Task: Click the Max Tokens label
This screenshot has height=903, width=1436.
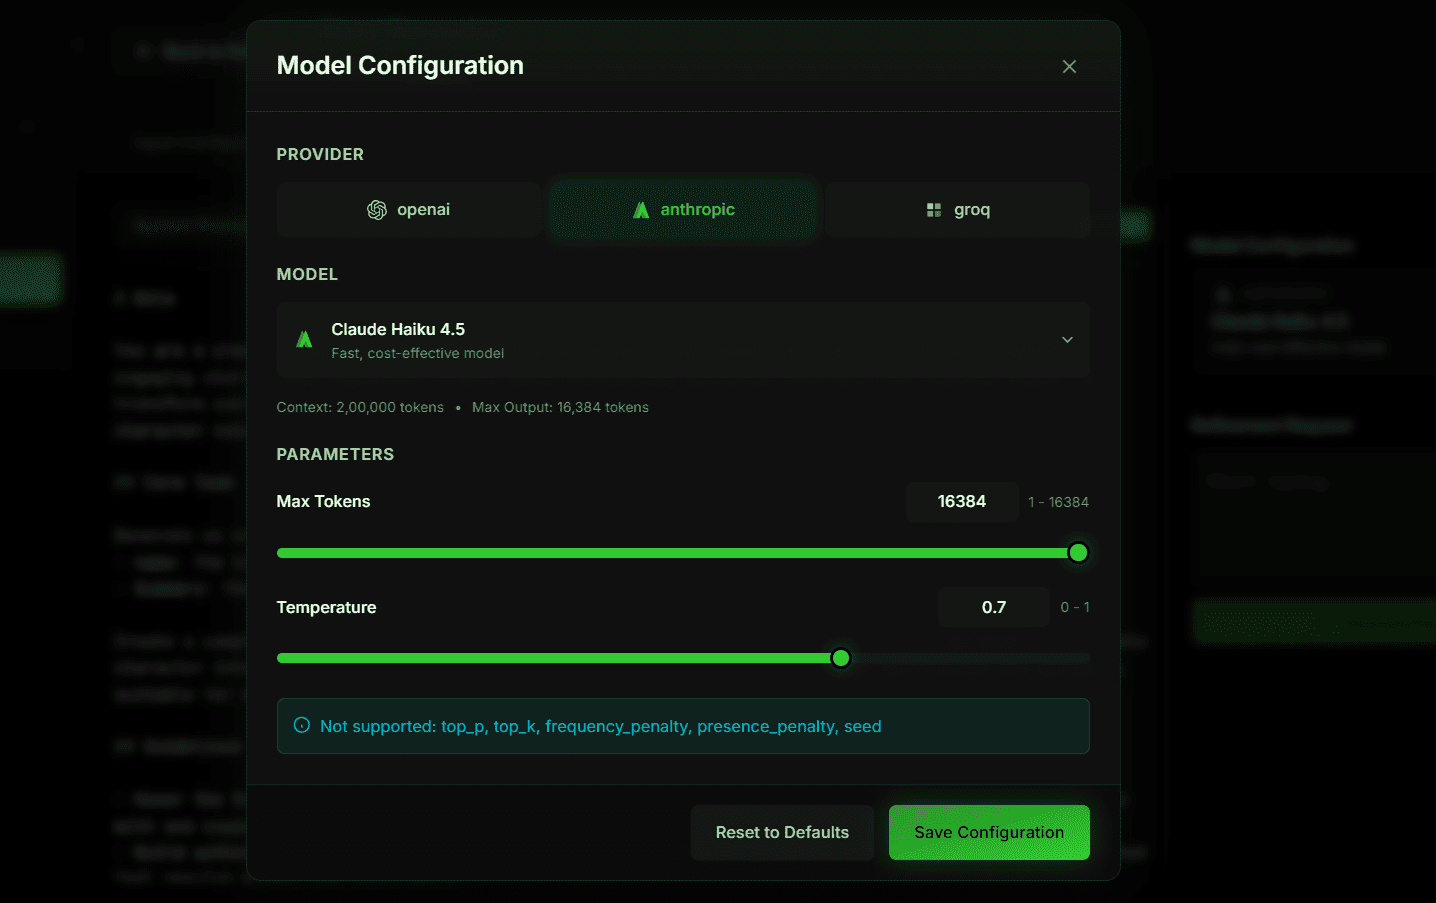Action: point(323,501)
